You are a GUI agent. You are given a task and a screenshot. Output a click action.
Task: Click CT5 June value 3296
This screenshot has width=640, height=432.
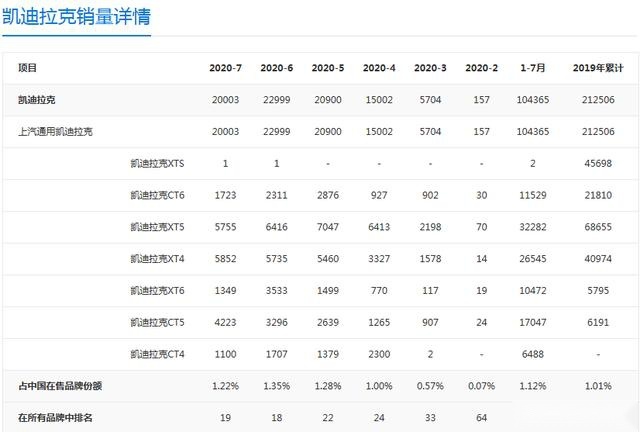(x=277, y=322)
